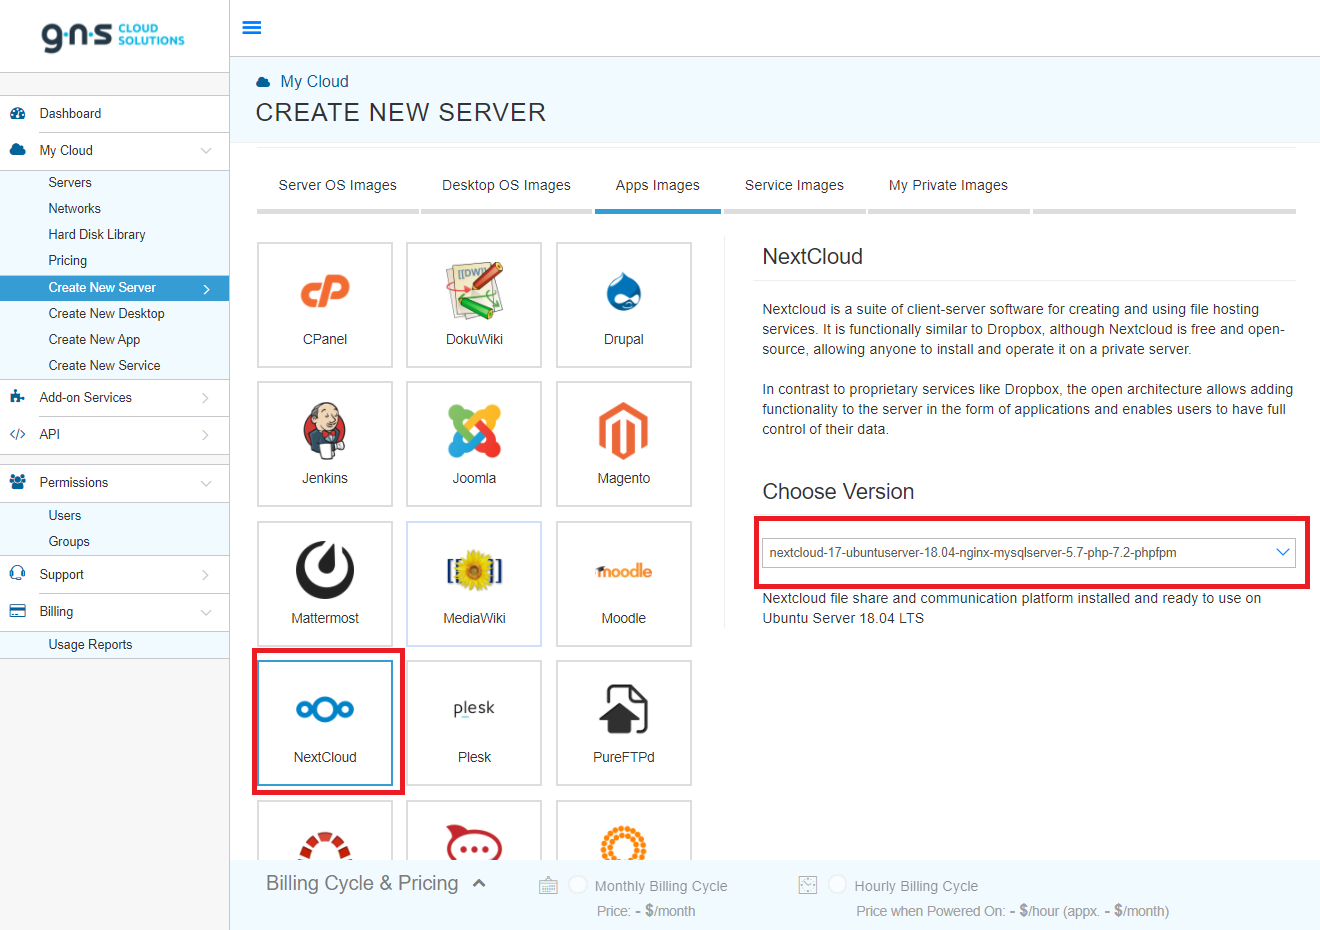The width and height of the screenshot is (1320, 930).
Task: Click the hourly billing clock icon
Action: [x=808, y=885]
